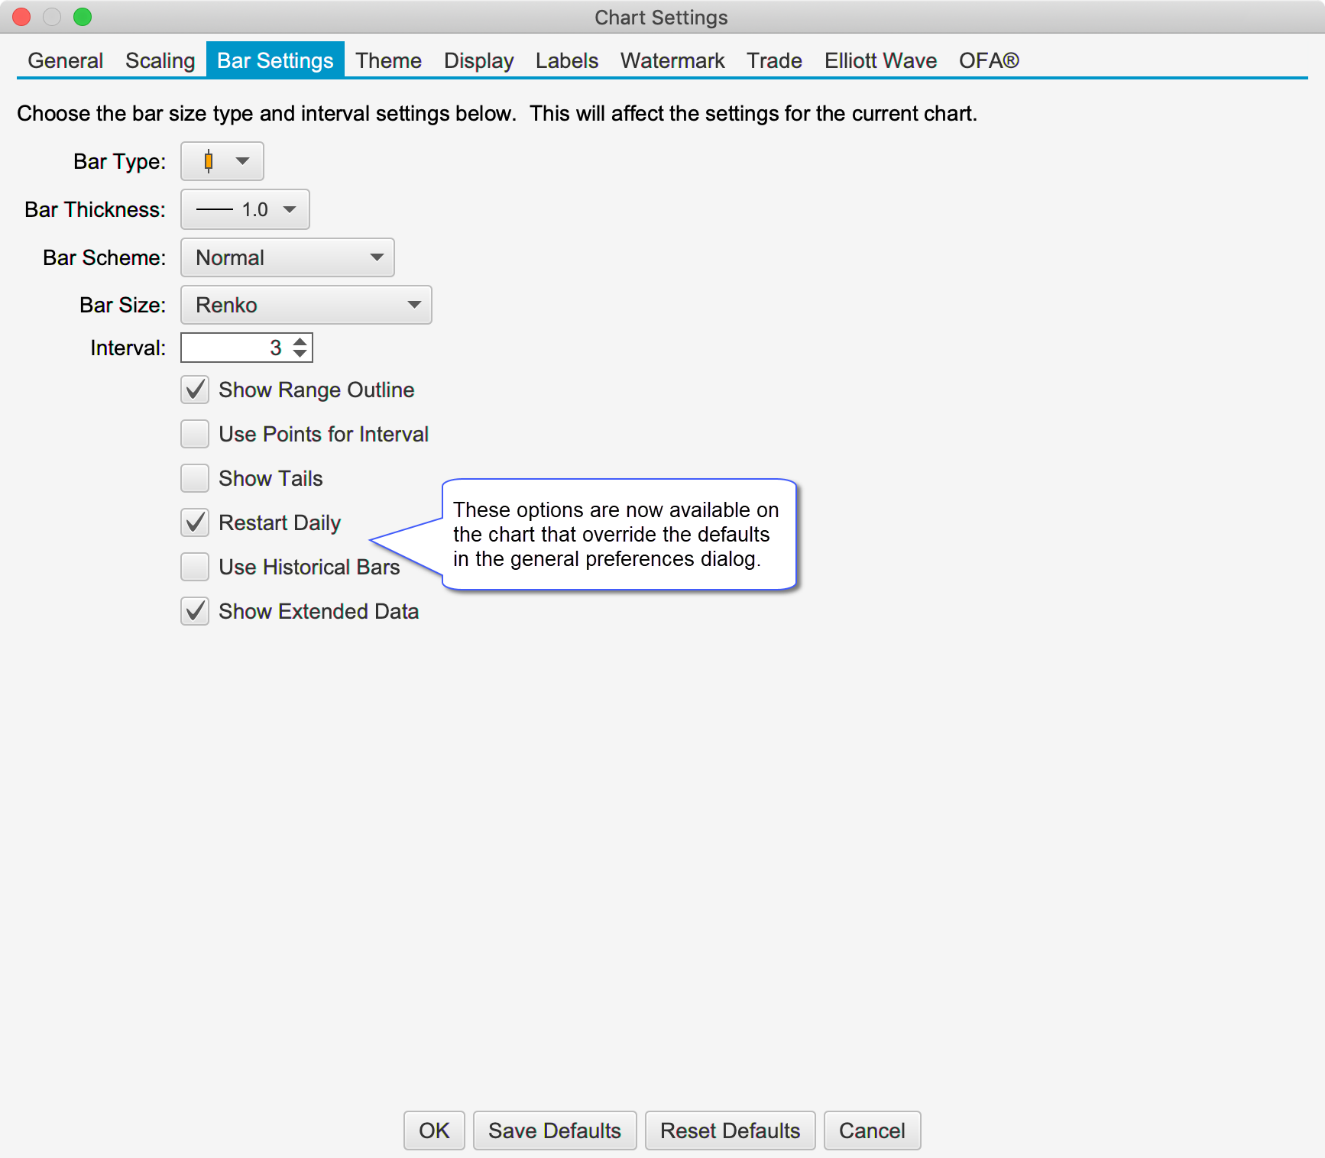
Task: Uncheck Show Extended Data checkbox
Action: coord(195,611)
